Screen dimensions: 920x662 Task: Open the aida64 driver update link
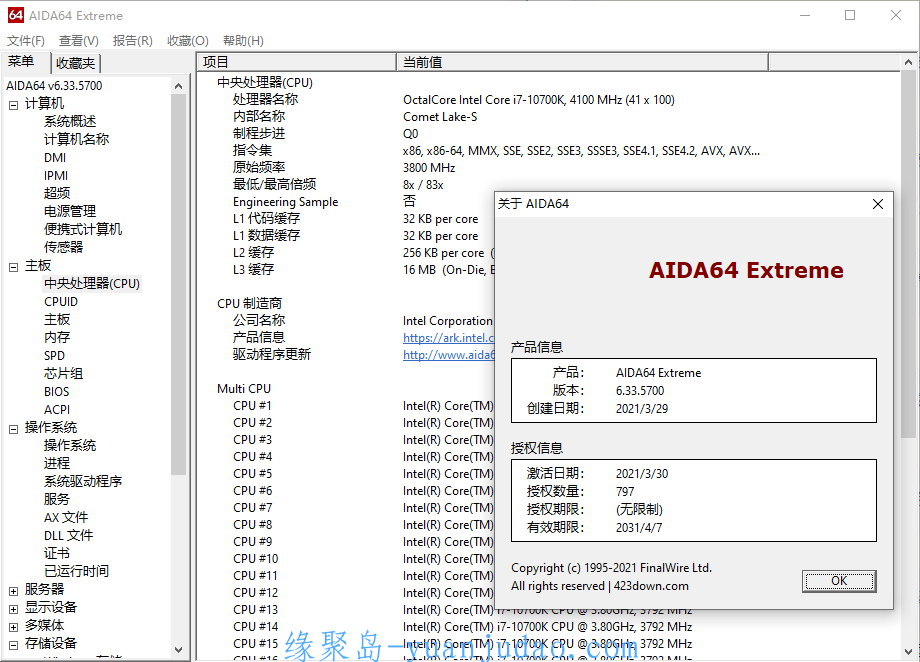click(449, 355)
